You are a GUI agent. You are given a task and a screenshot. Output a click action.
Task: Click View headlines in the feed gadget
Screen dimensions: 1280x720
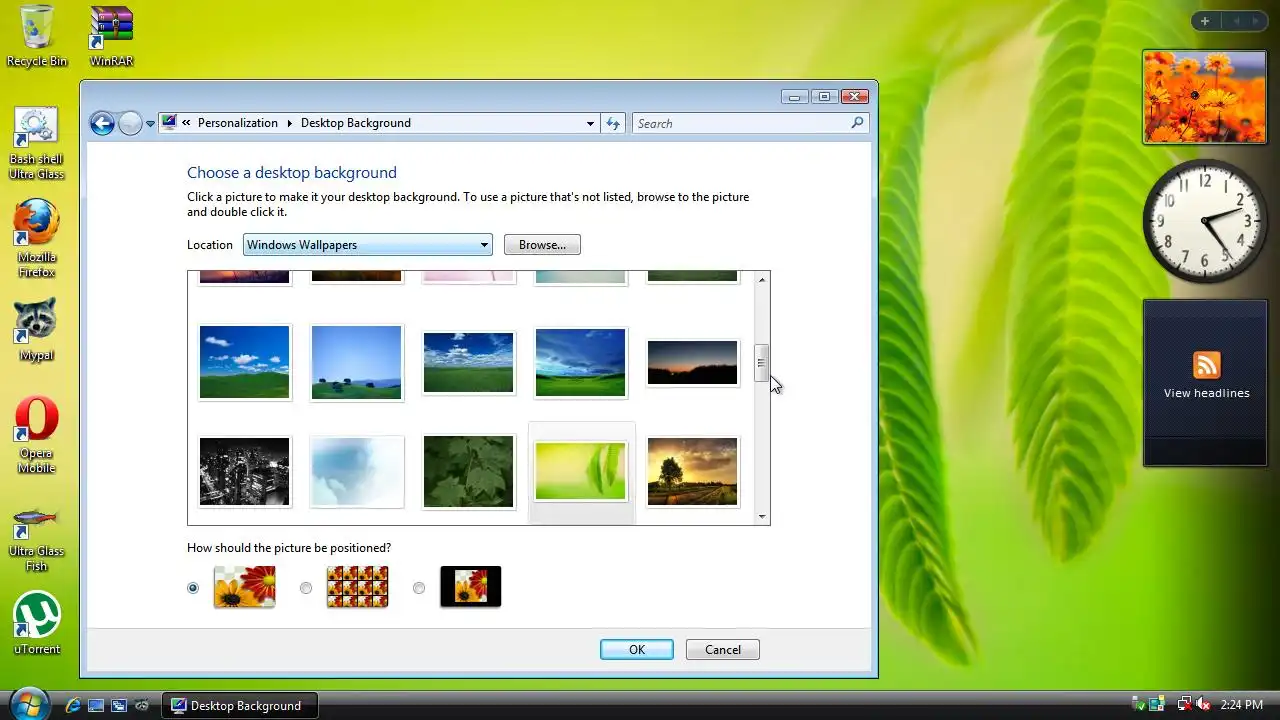(x=1207, y=393)
